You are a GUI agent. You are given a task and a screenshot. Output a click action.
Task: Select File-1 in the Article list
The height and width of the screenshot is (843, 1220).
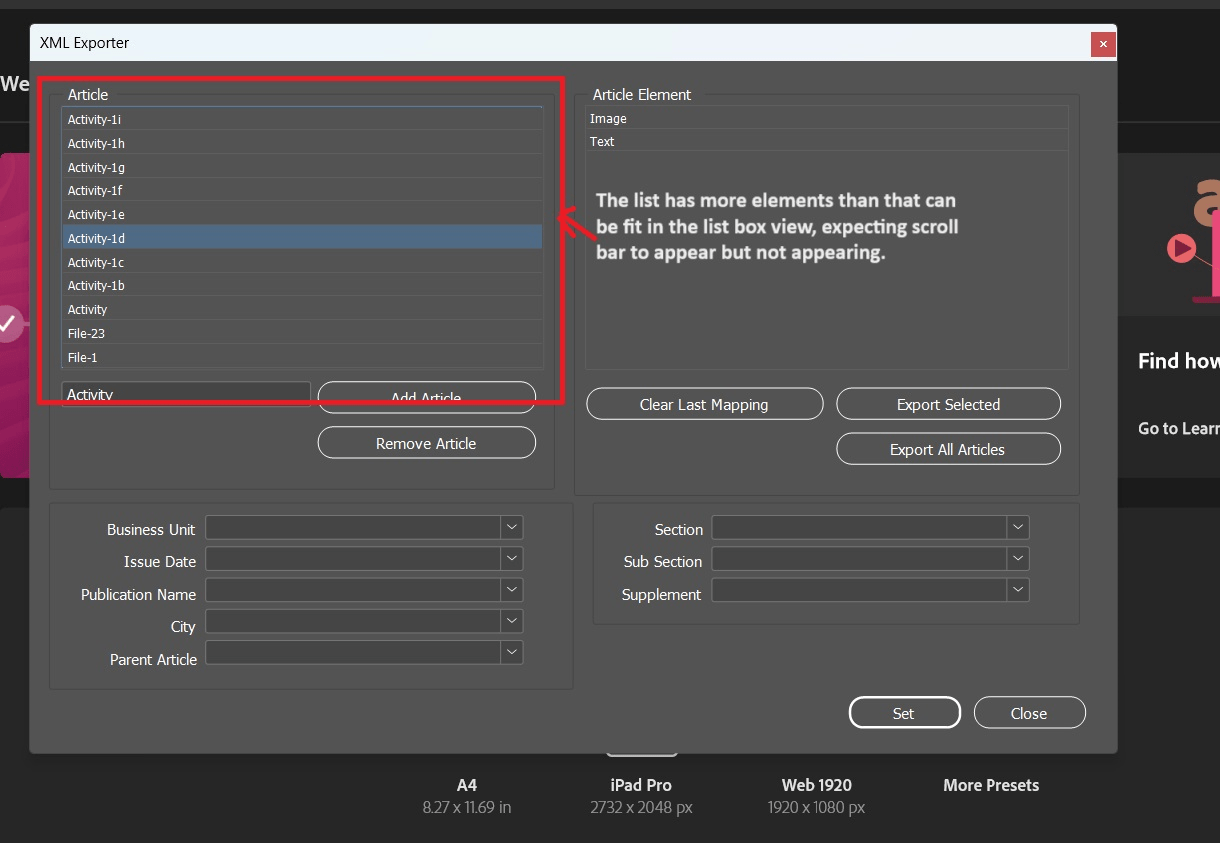(x=302, y=357)
